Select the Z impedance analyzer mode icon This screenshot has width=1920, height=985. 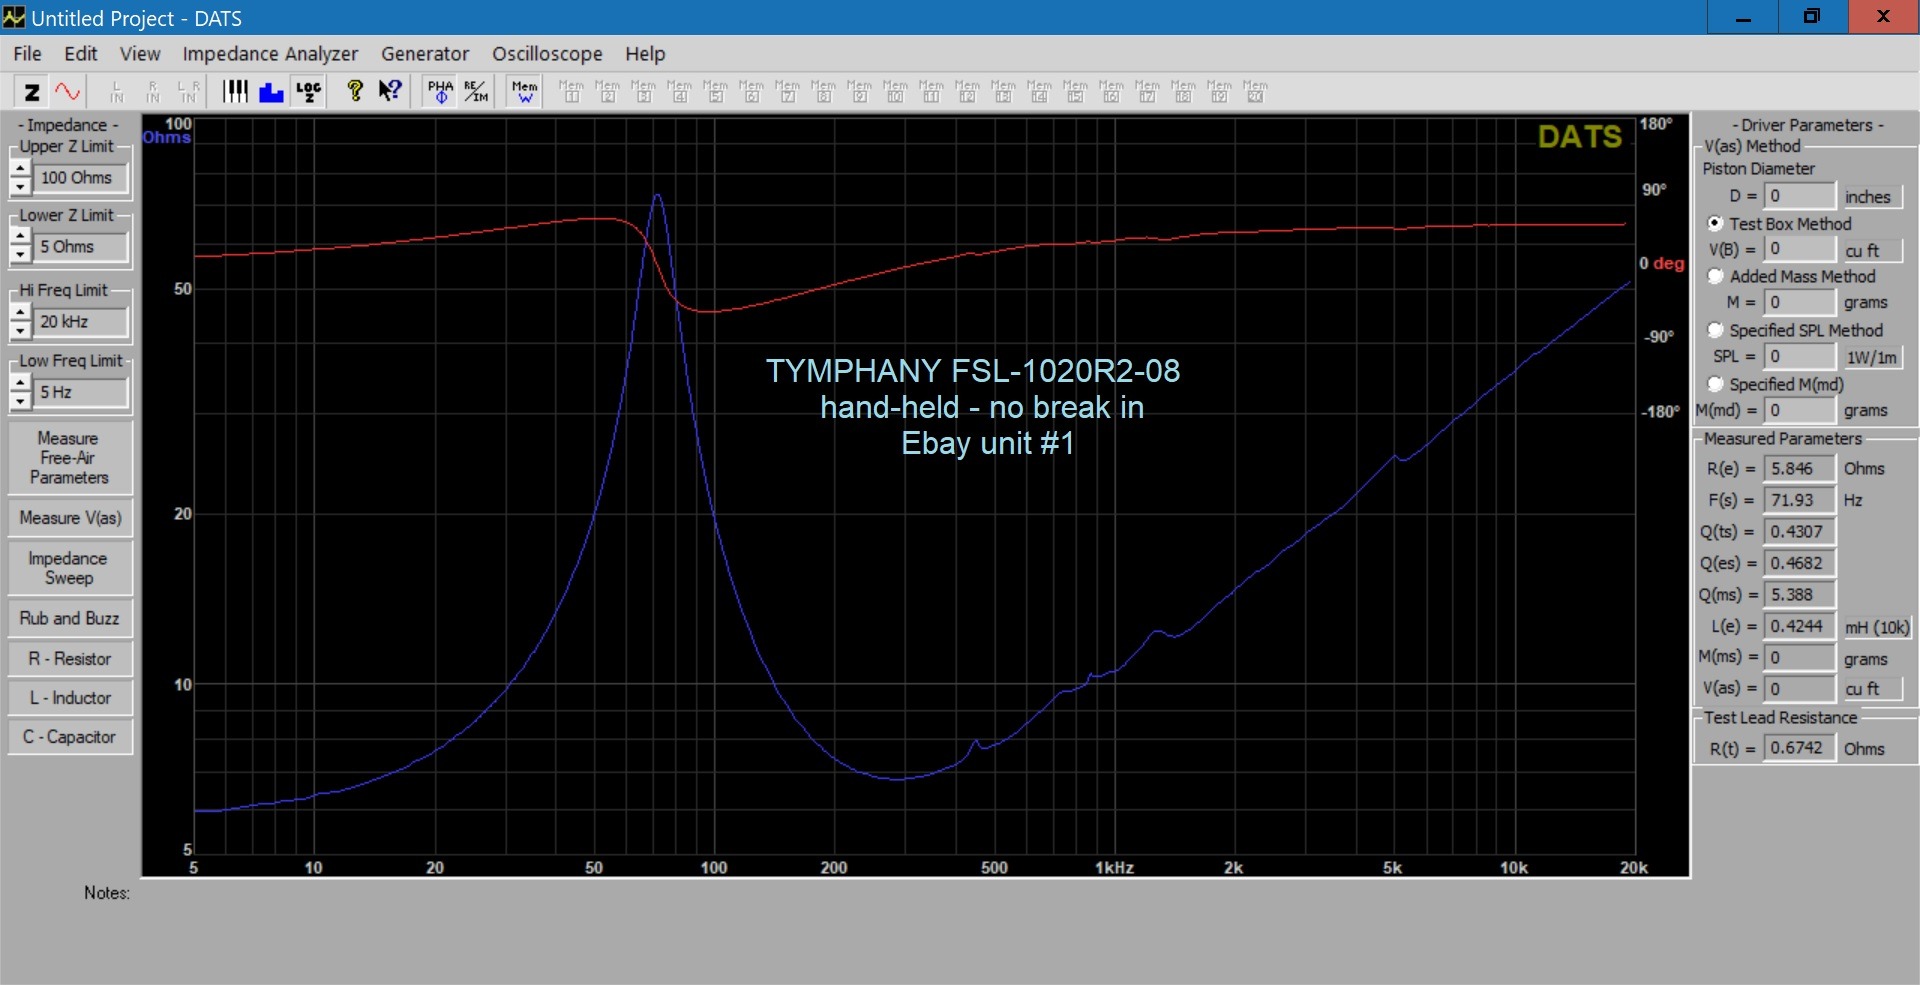point(32,92)
